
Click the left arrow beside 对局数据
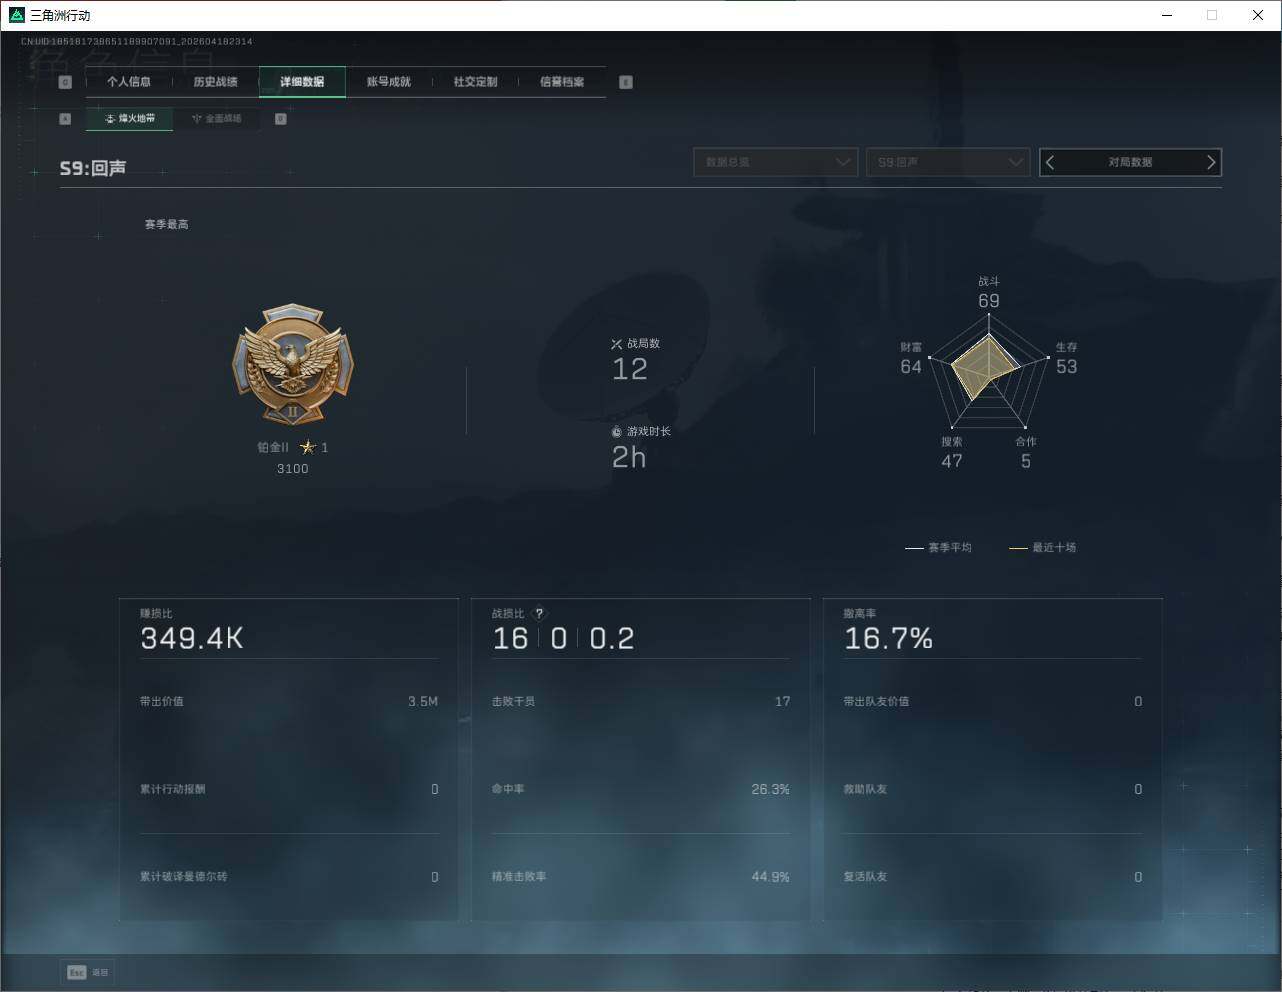[x=1050, y=162]
